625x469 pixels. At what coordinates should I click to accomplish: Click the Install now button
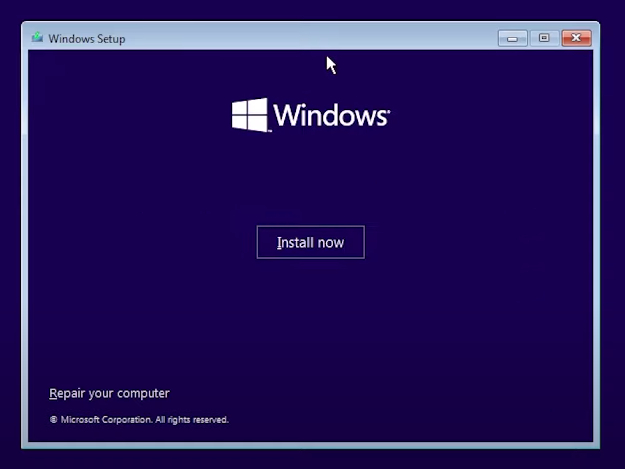tap(311, 242)
